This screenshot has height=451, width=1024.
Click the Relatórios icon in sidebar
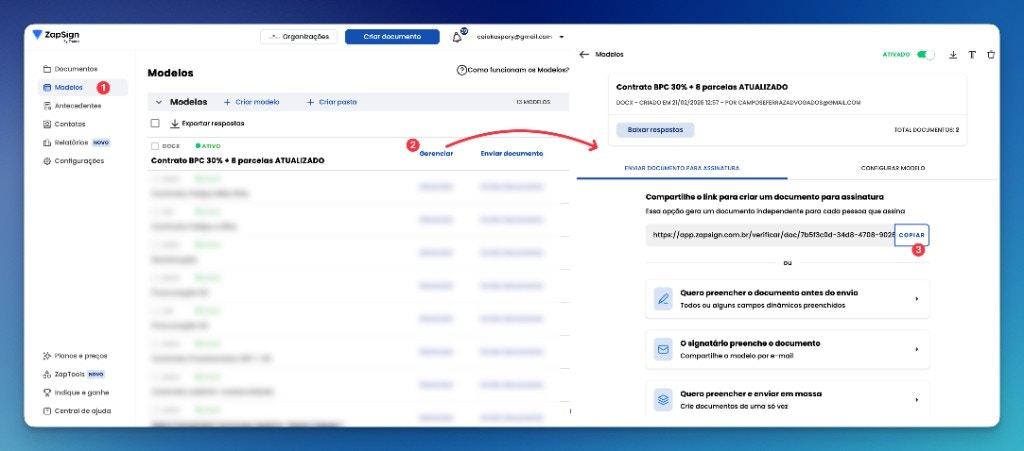tap(46, 142)
